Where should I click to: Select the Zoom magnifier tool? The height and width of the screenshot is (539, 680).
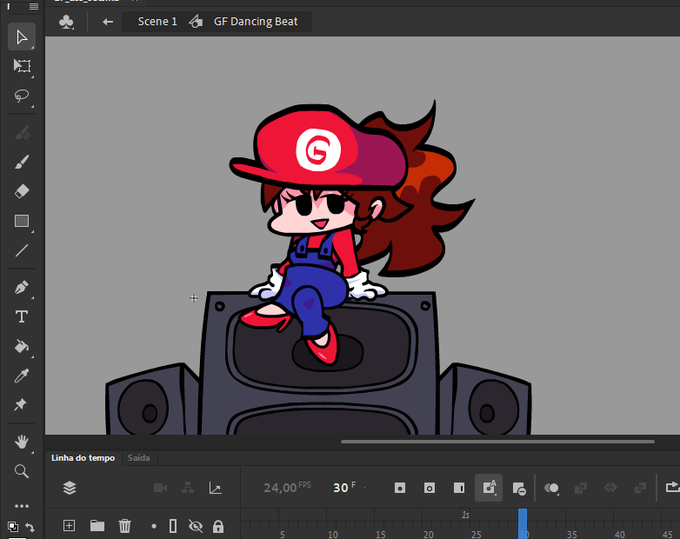(x=21, y=471)
